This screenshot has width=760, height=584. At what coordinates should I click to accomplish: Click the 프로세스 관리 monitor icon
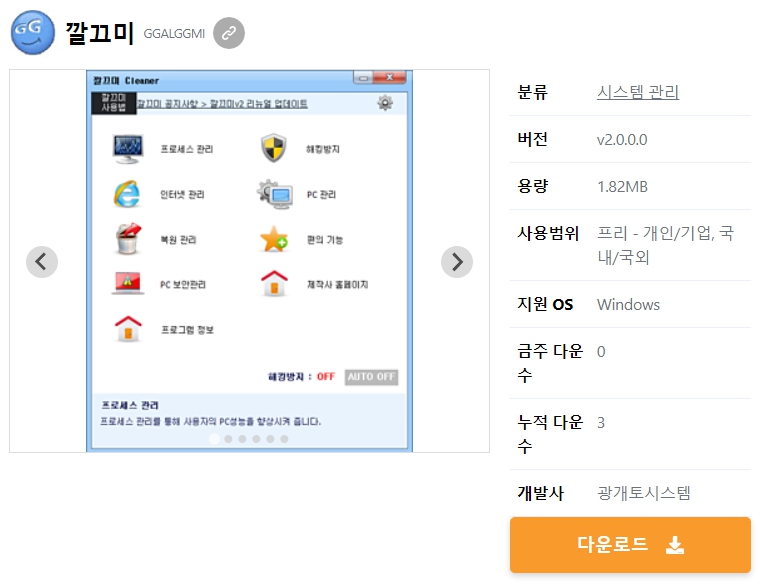[127, 149]
